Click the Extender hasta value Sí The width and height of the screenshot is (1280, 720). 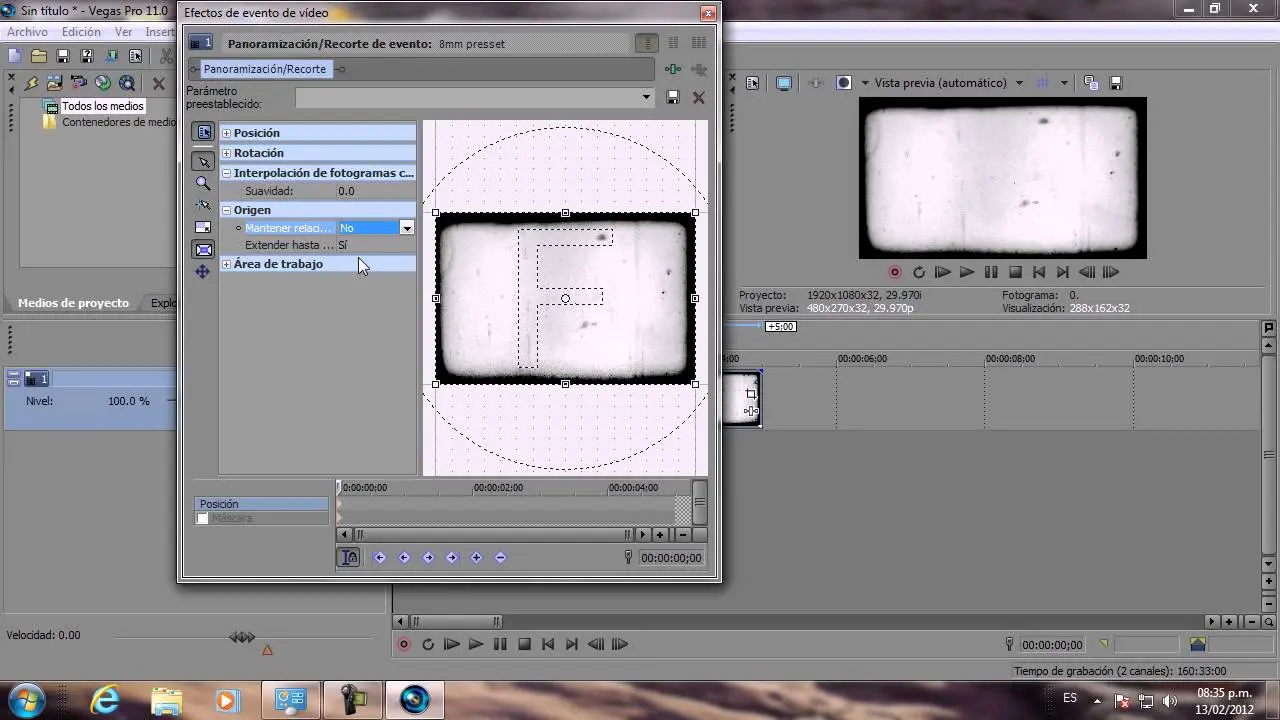[375, 245]
